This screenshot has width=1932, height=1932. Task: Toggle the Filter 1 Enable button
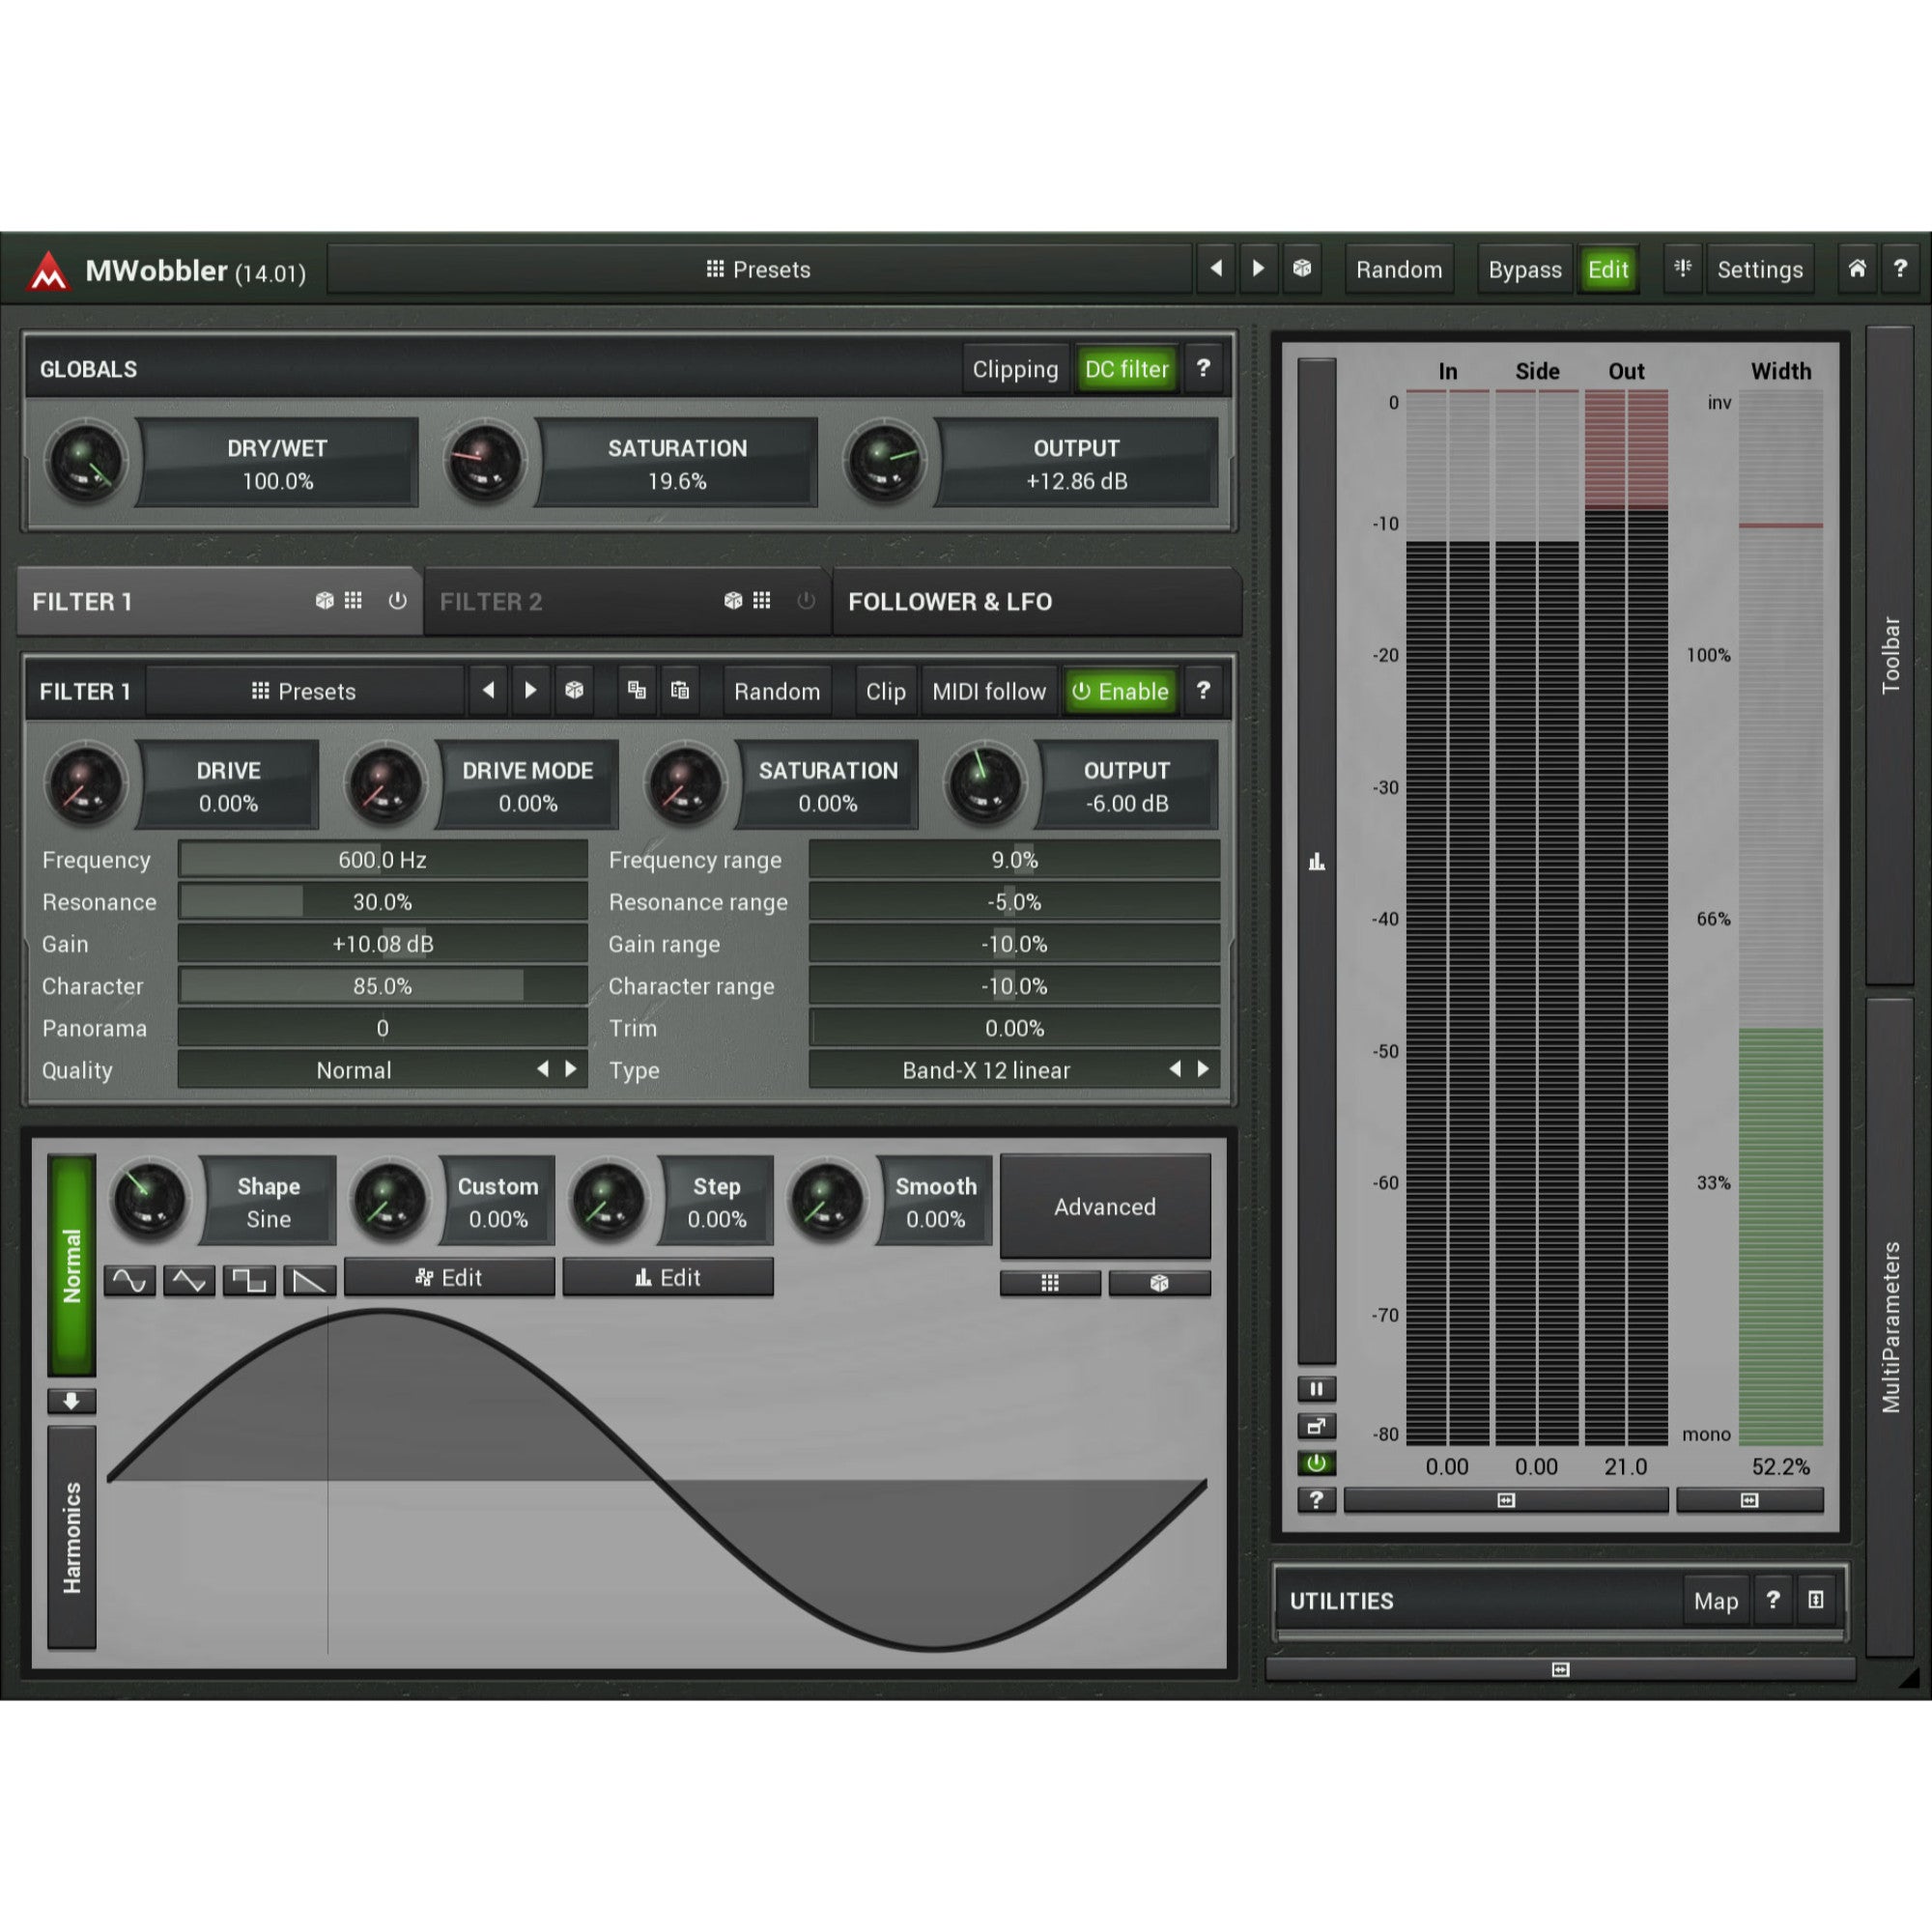(x=1121, y=691)
